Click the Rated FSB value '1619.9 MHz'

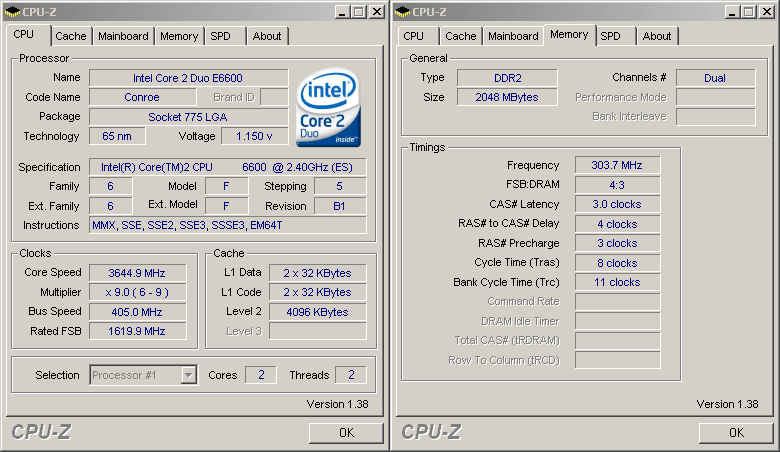pyautogui.click(x=137, y=331)
